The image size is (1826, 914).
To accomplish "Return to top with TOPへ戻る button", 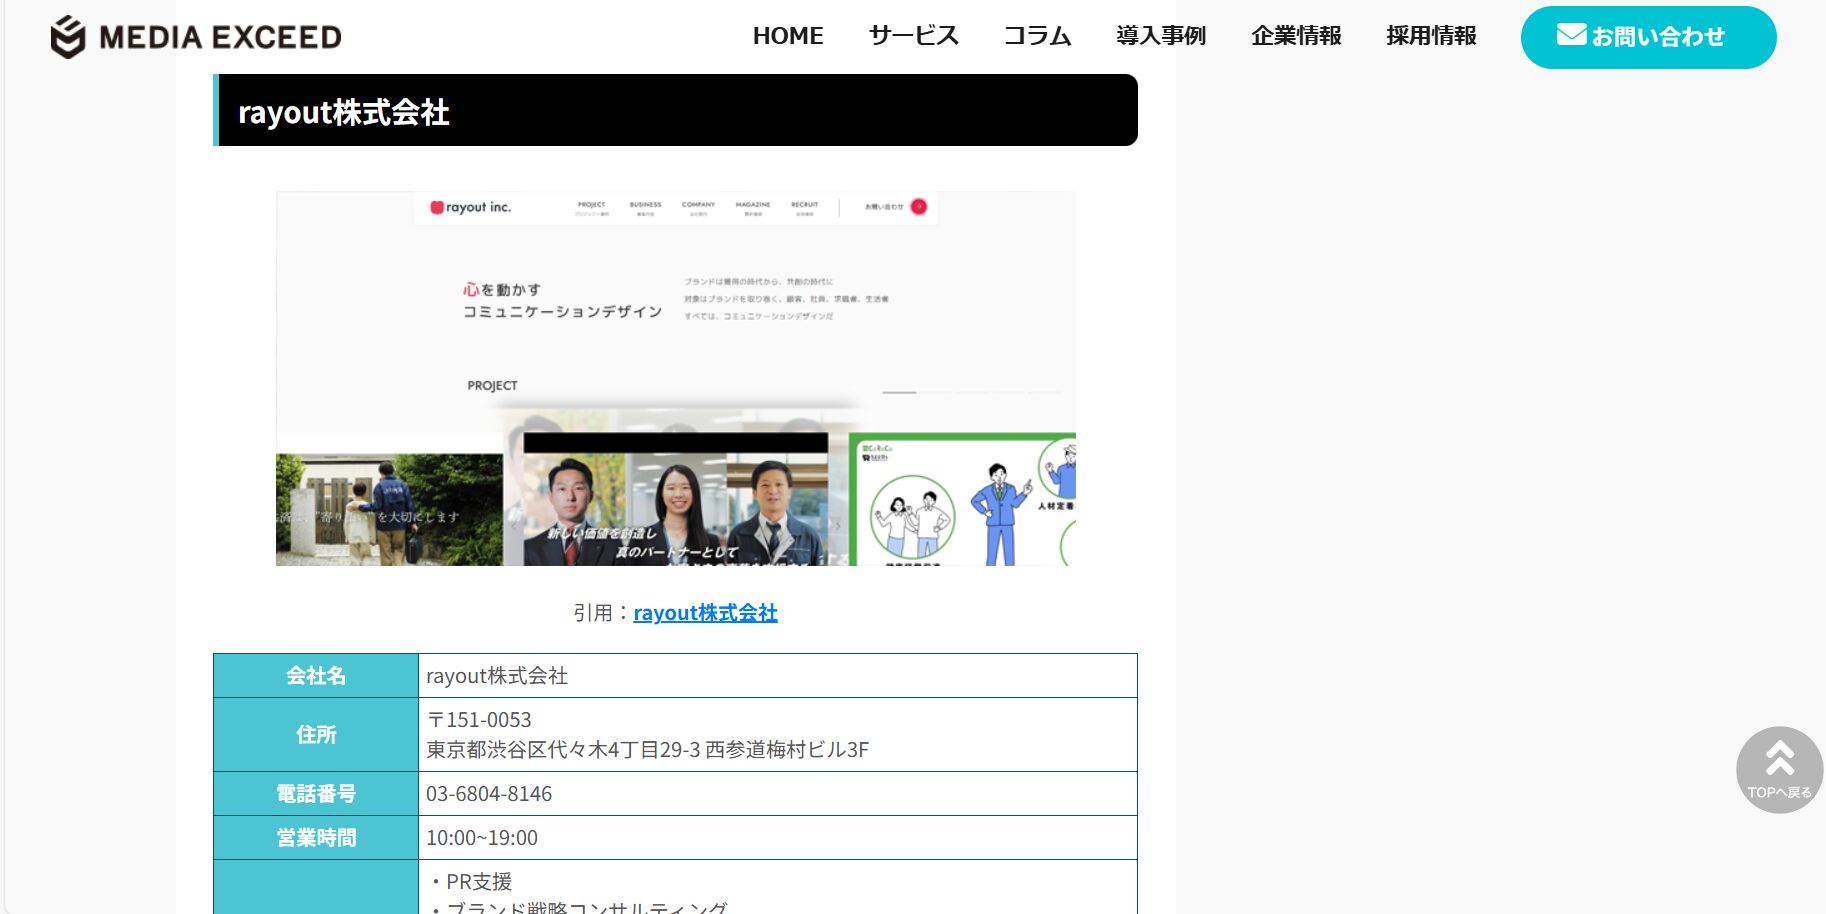I will coord(1779,770).
